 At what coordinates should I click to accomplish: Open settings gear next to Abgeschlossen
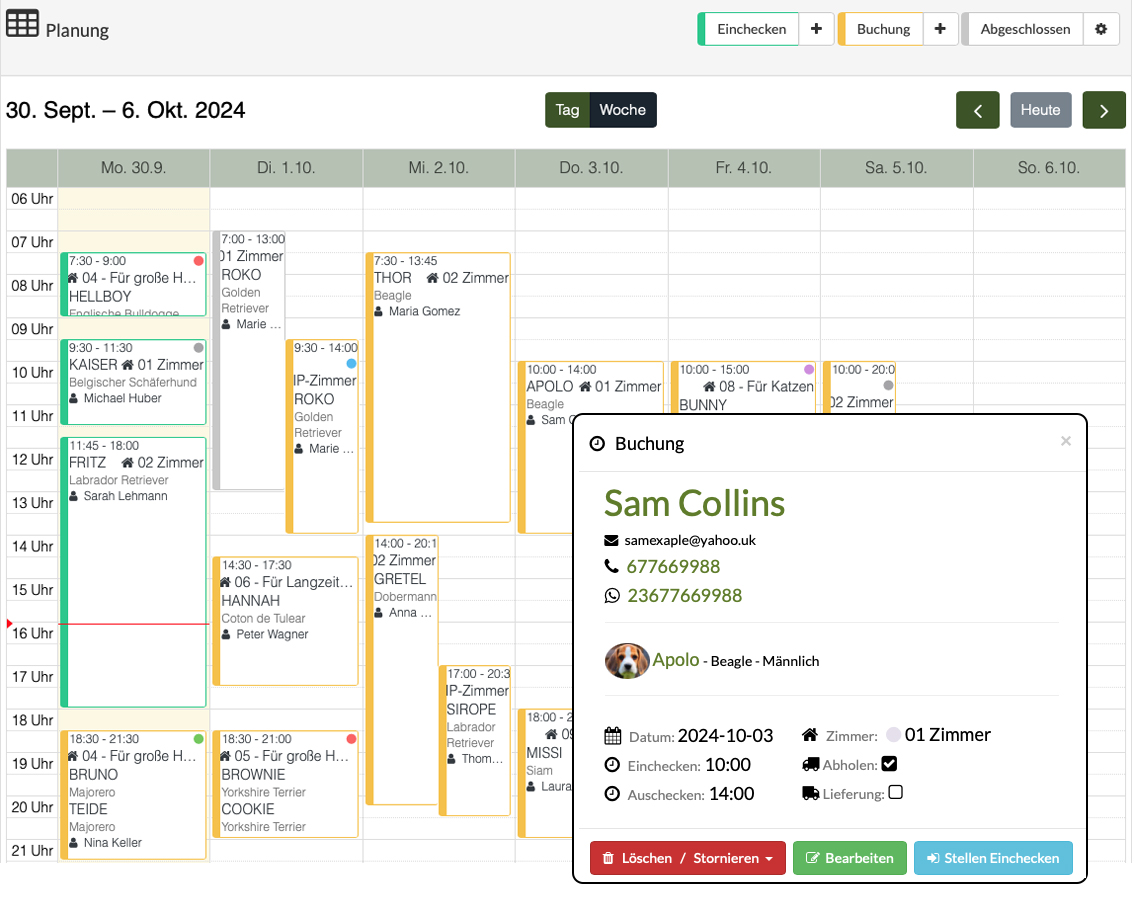1101,29
